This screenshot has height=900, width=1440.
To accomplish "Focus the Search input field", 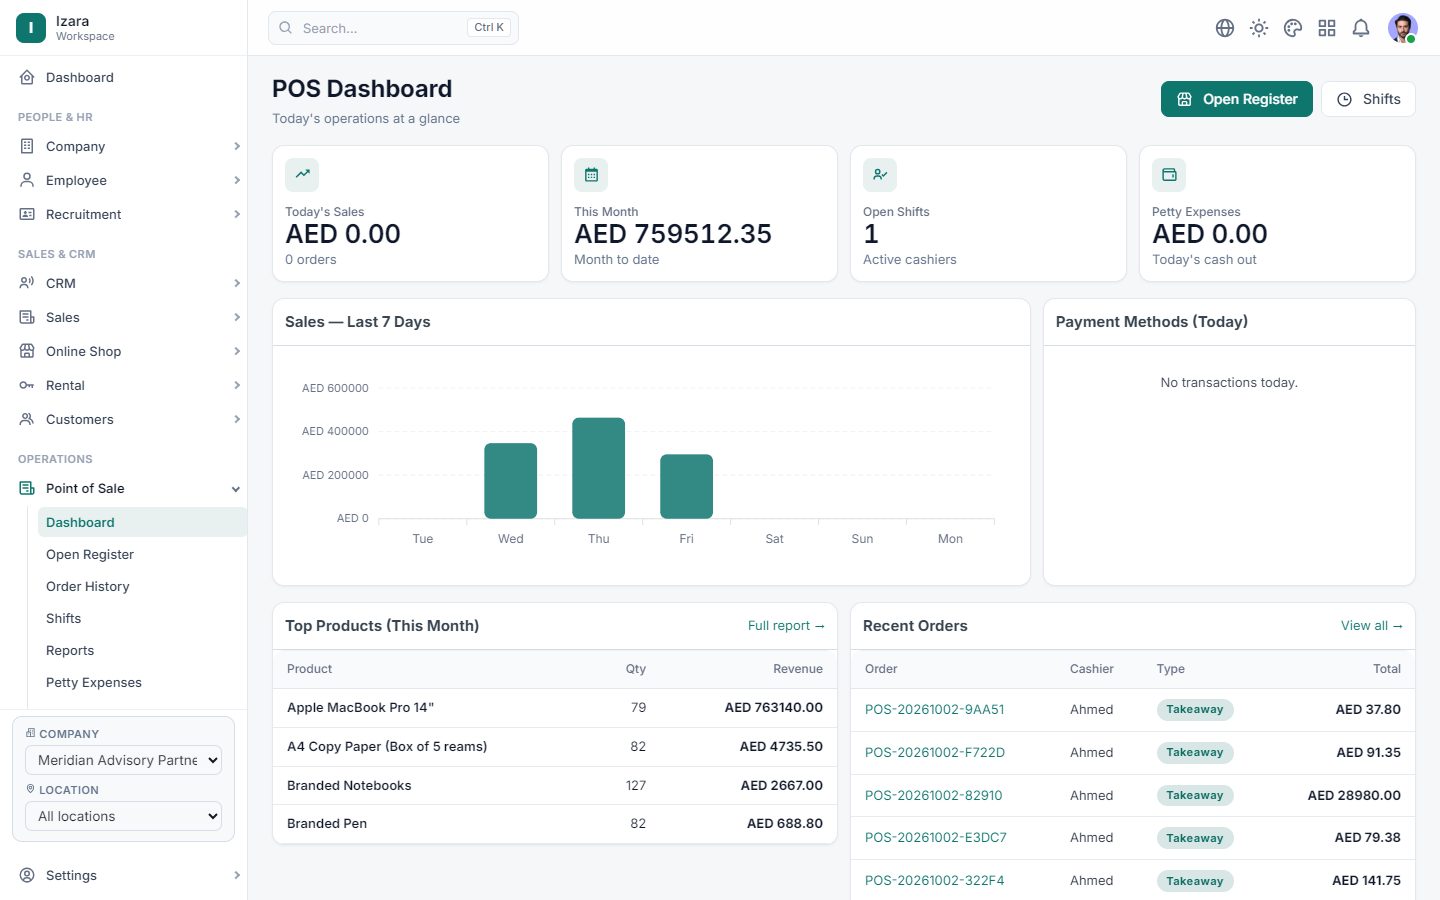I will tap(393, 28).
